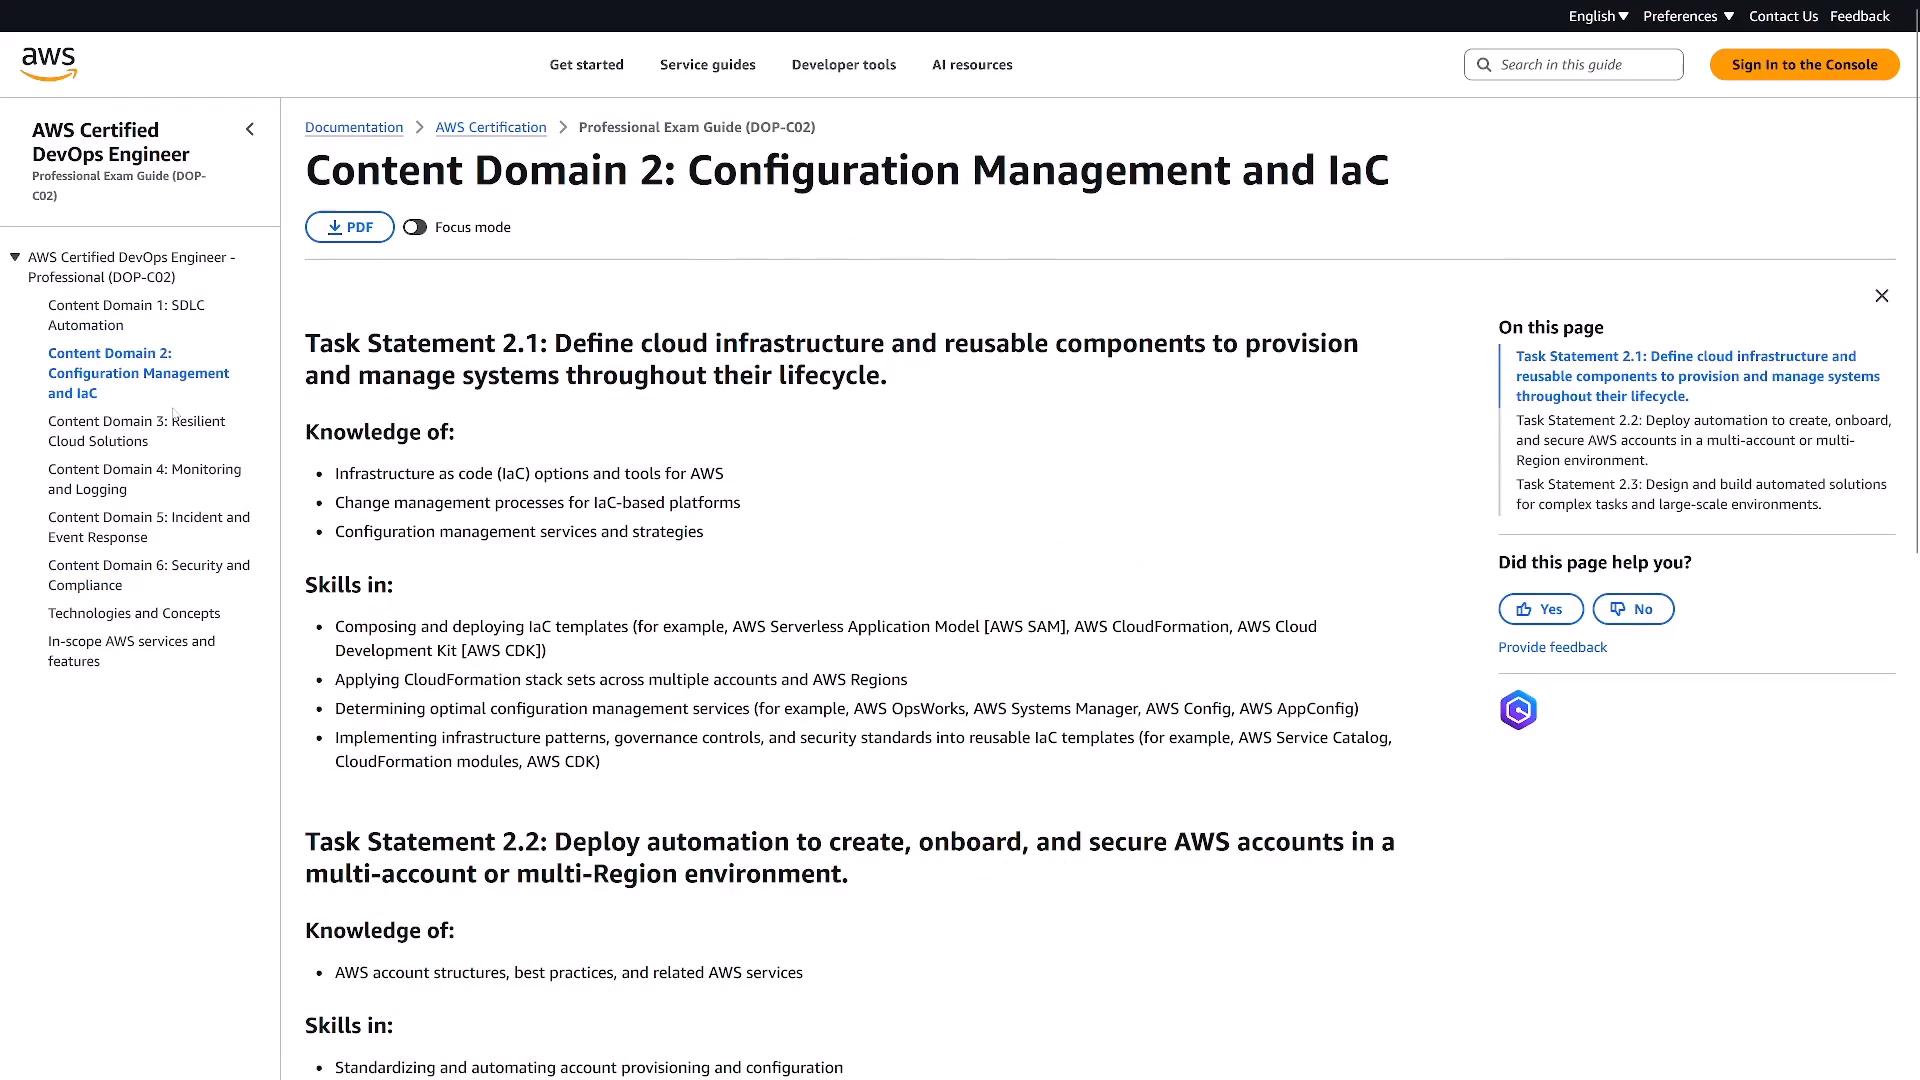This screenshot has height=1080, width=1920.
Task: Jump to Task Statement 2.3 in On this page
Action: 1701,494
